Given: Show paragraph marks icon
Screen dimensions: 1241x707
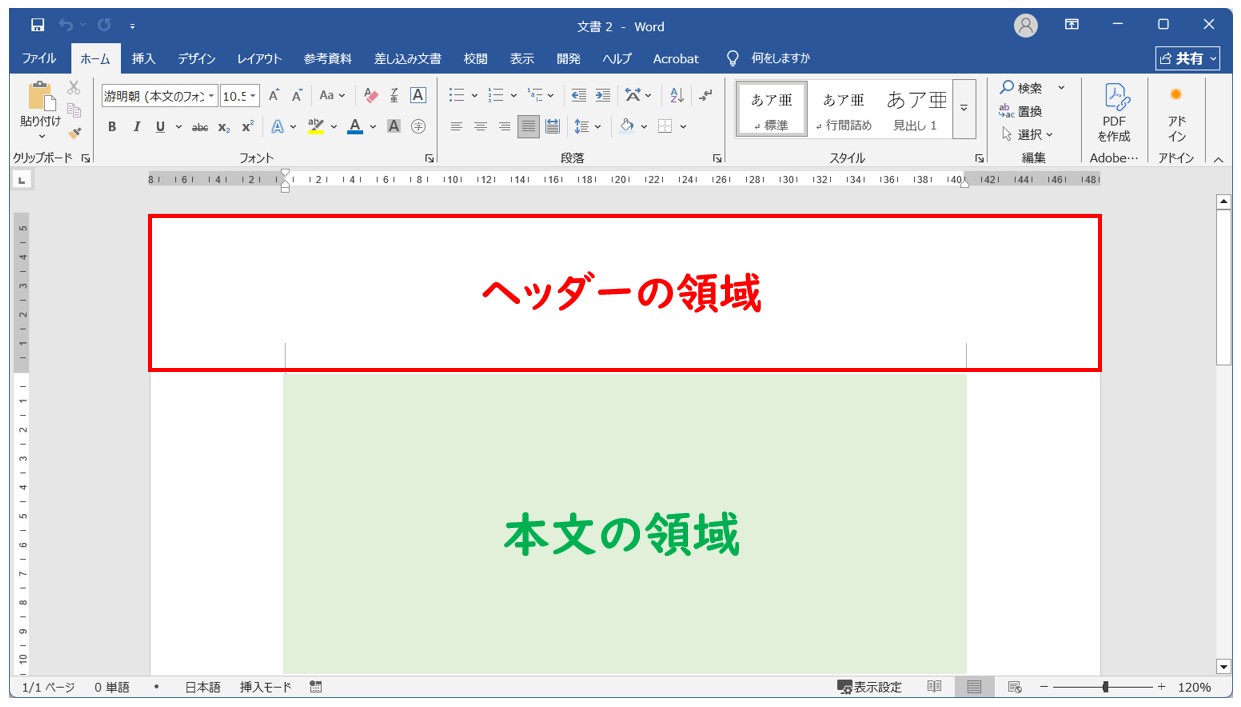Looking at the screenshot, I should [705, 96].
